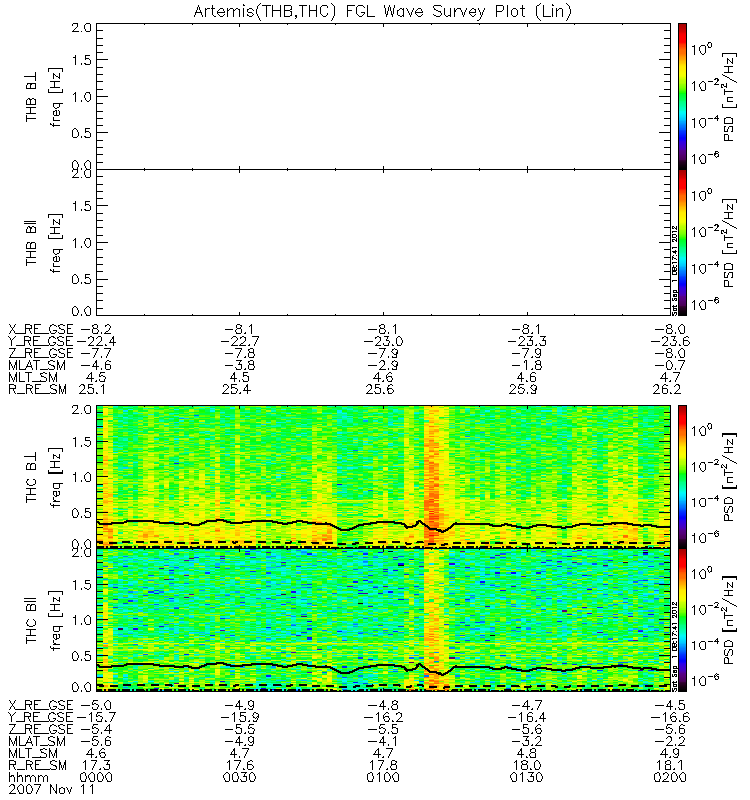Click the Y_RE_GSE value -23.3
Image resolution: width=750 pixels, height=800 pixels.
tap(527, 341)
